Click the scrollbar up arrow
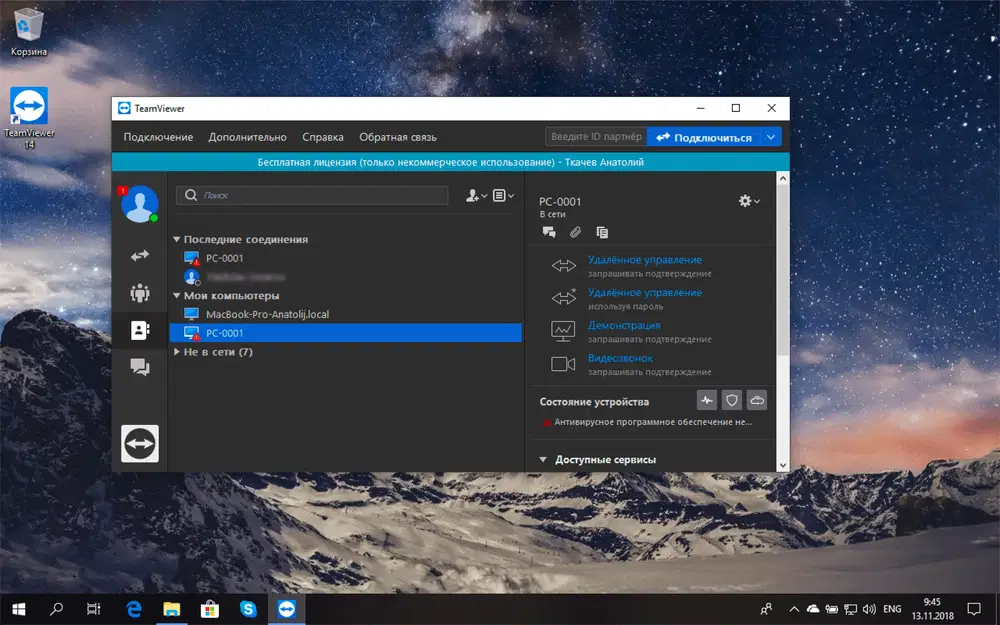 point(783,179)
